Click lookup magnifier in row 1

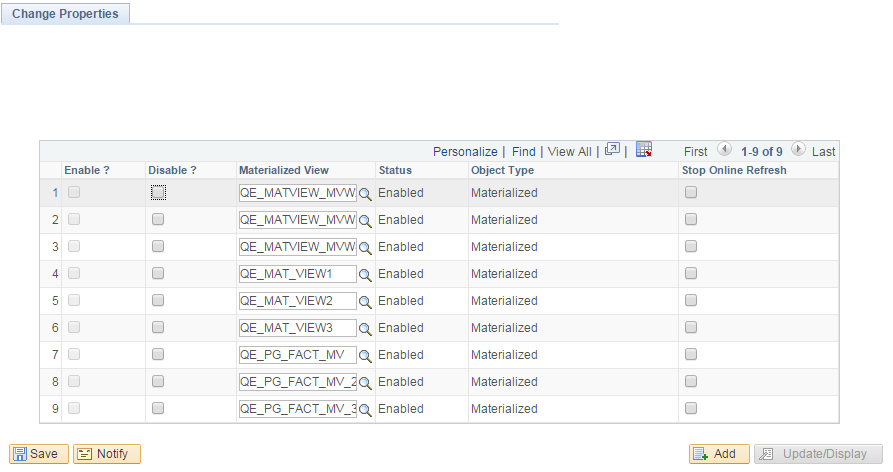[366, 194]
